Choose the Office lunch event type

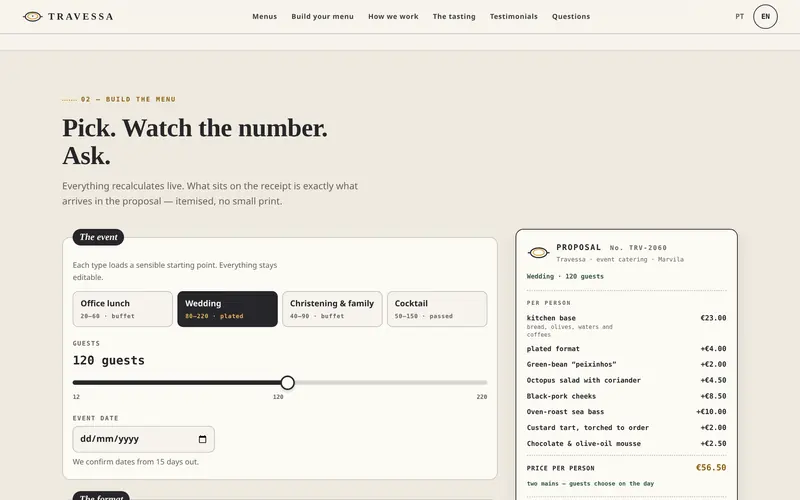click(x=122, y=309)
